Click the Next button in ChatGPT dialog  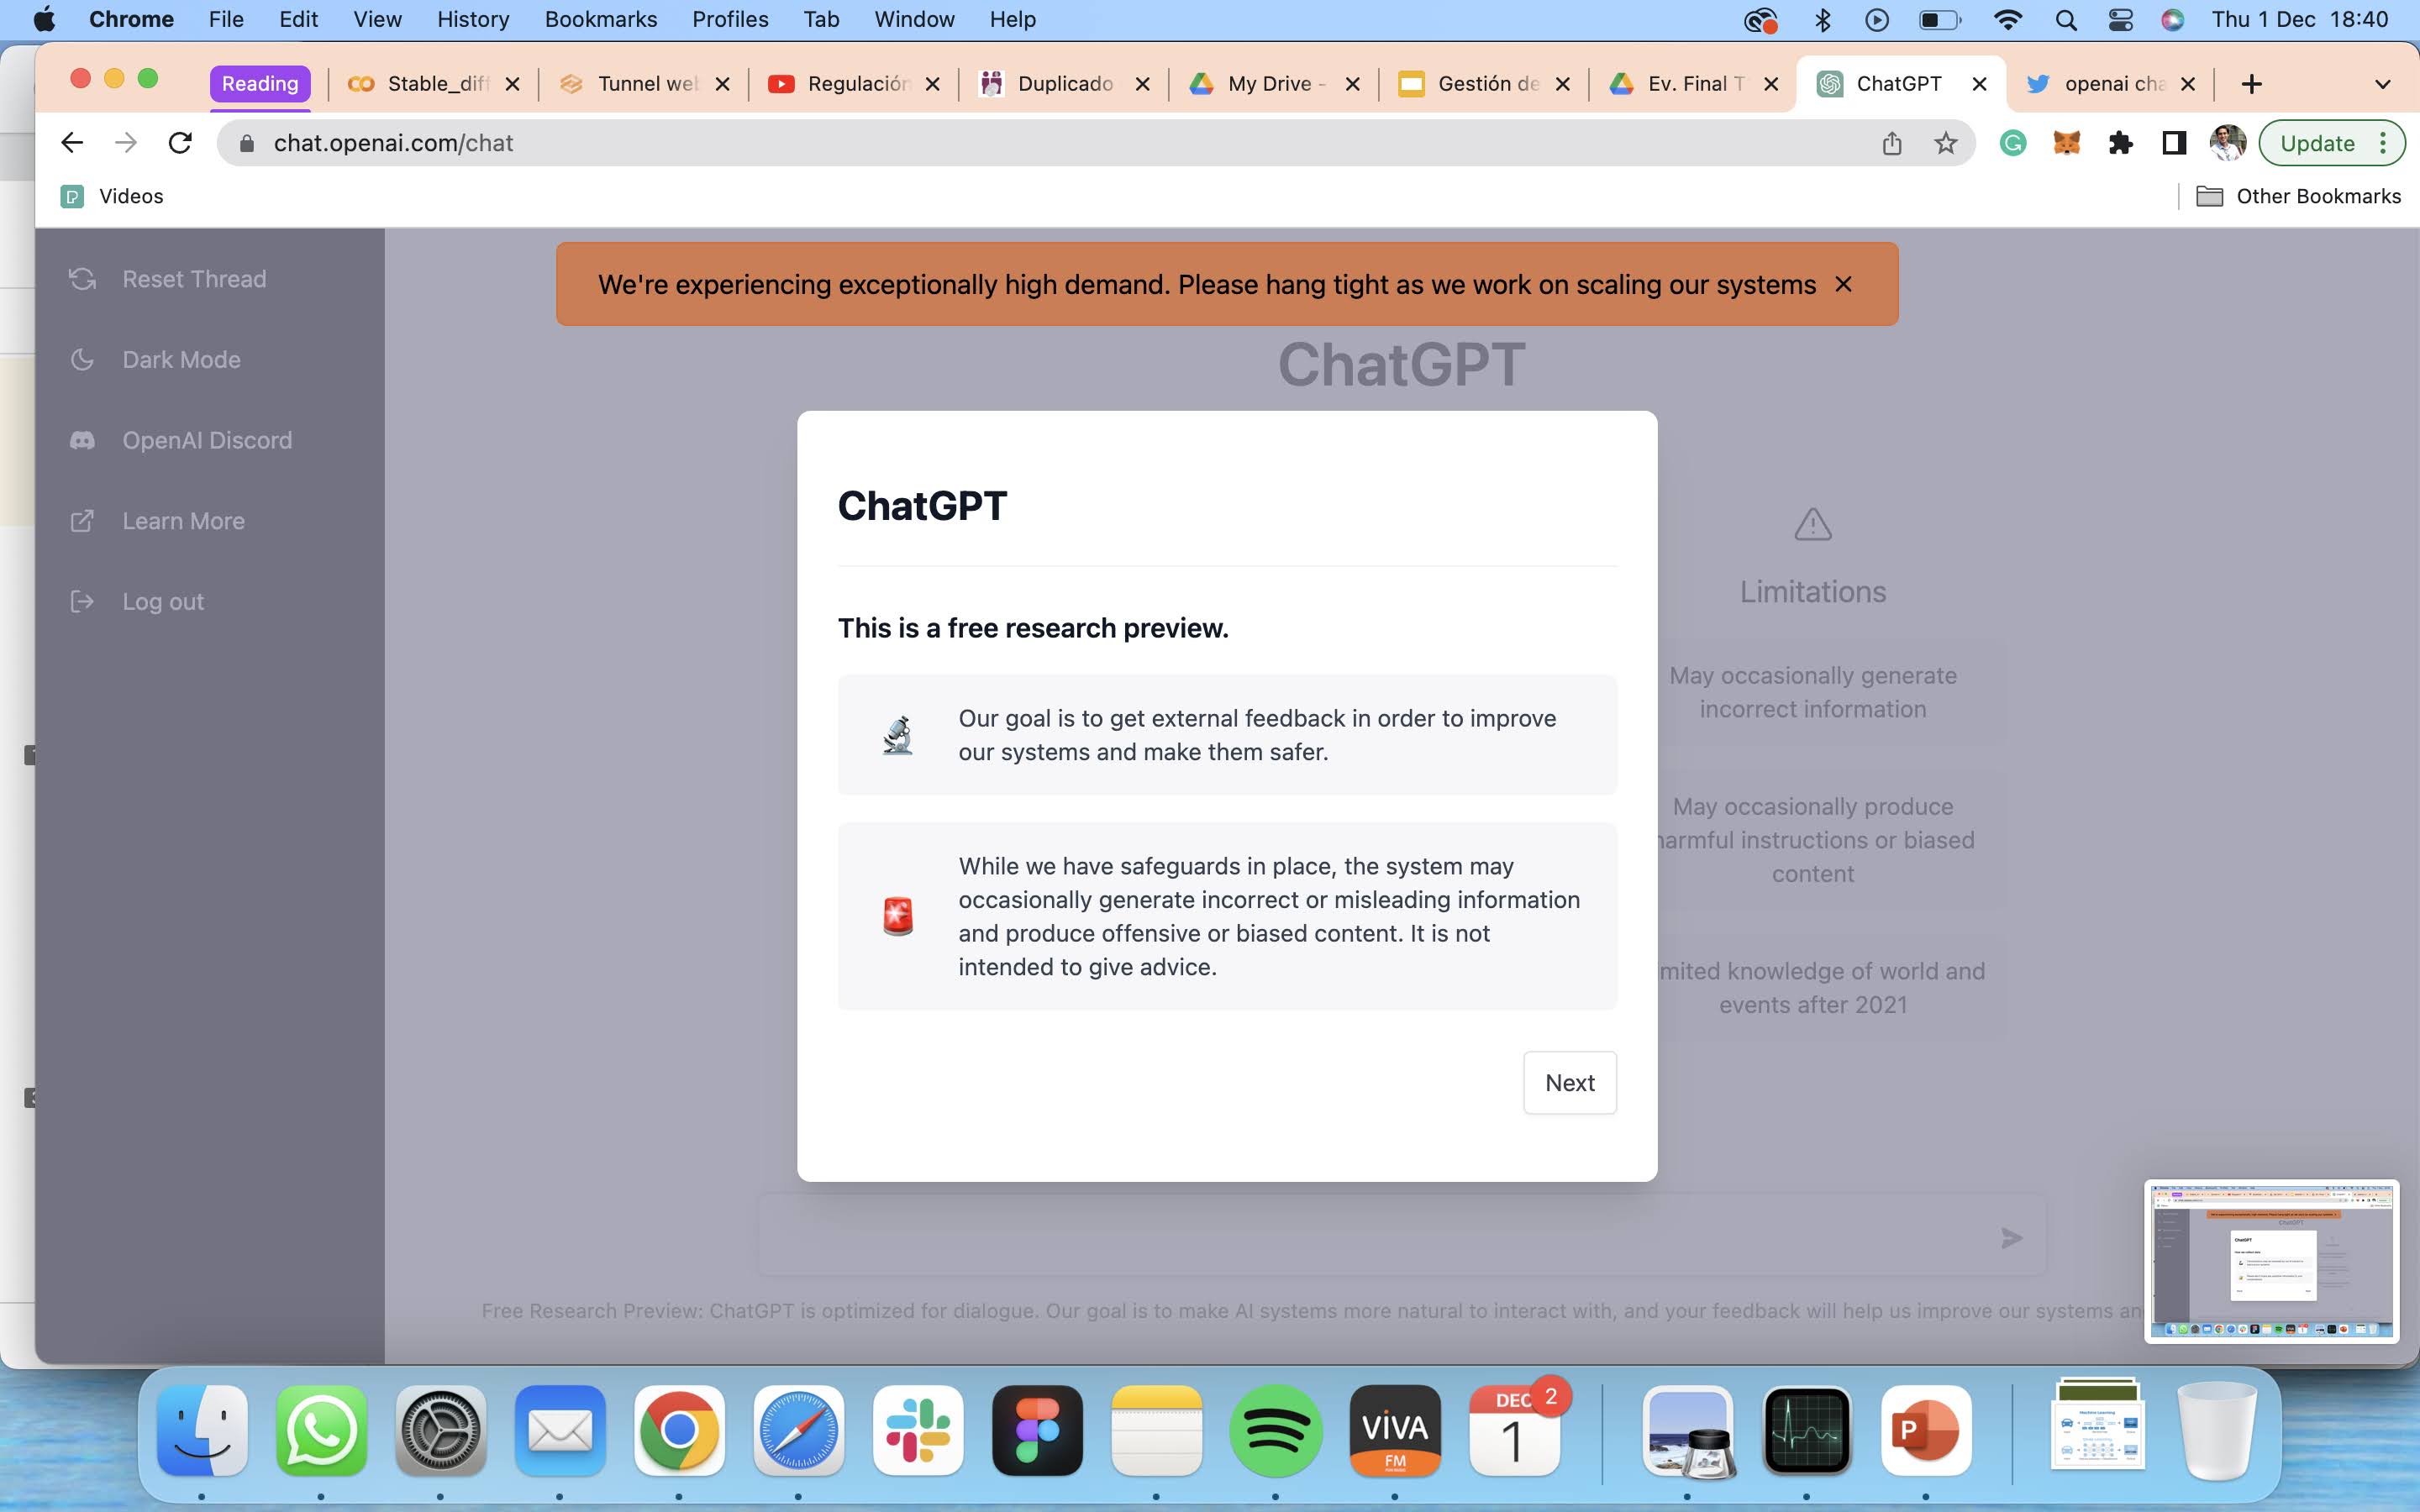point(1569,1082)
